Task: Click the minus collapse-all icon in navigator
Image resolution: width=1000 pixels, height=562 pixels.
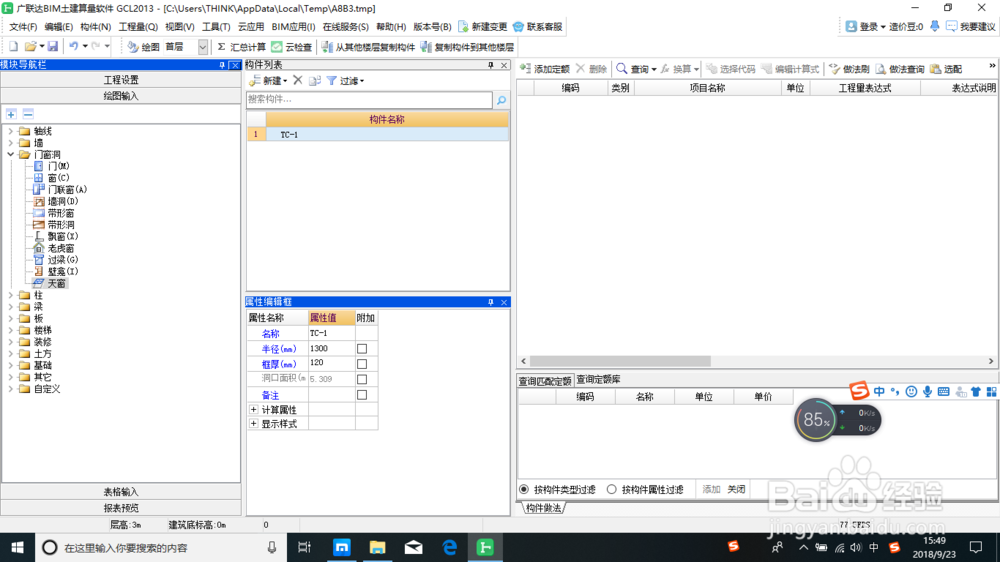Action: click(x=28, y=114)
